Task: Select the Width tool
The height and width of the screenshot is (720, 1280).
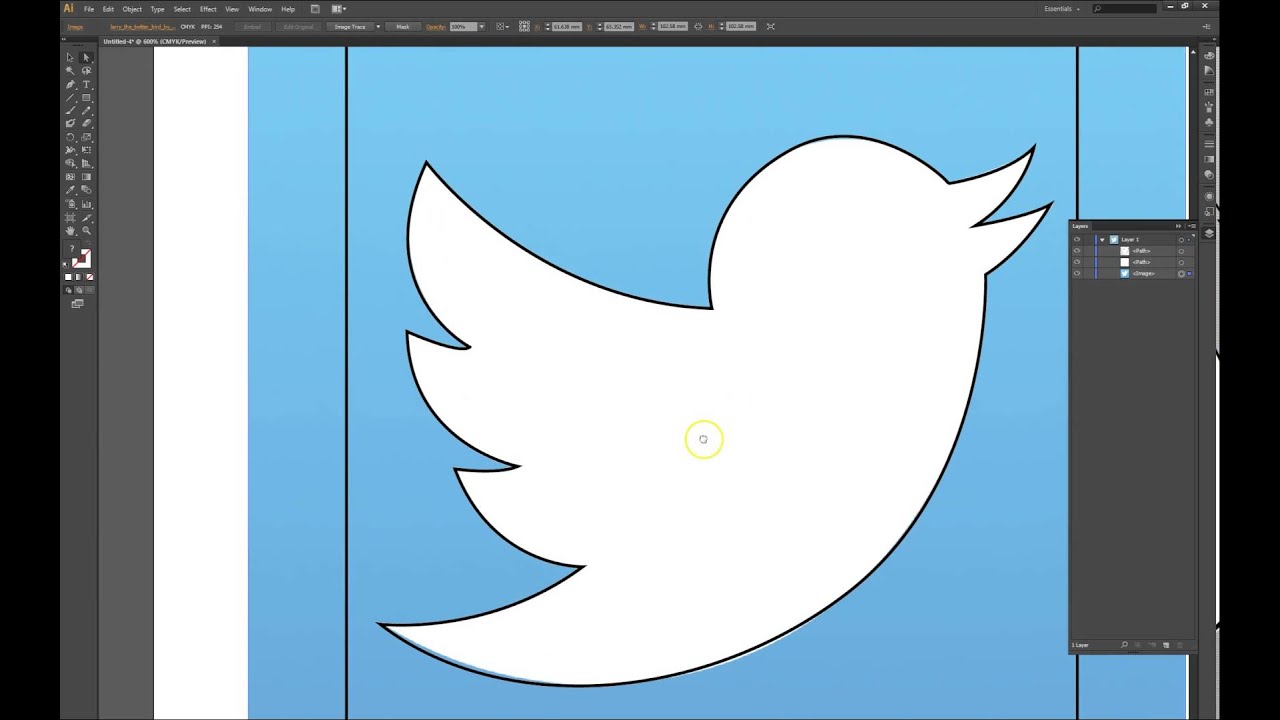Action: tap(70, 150)
